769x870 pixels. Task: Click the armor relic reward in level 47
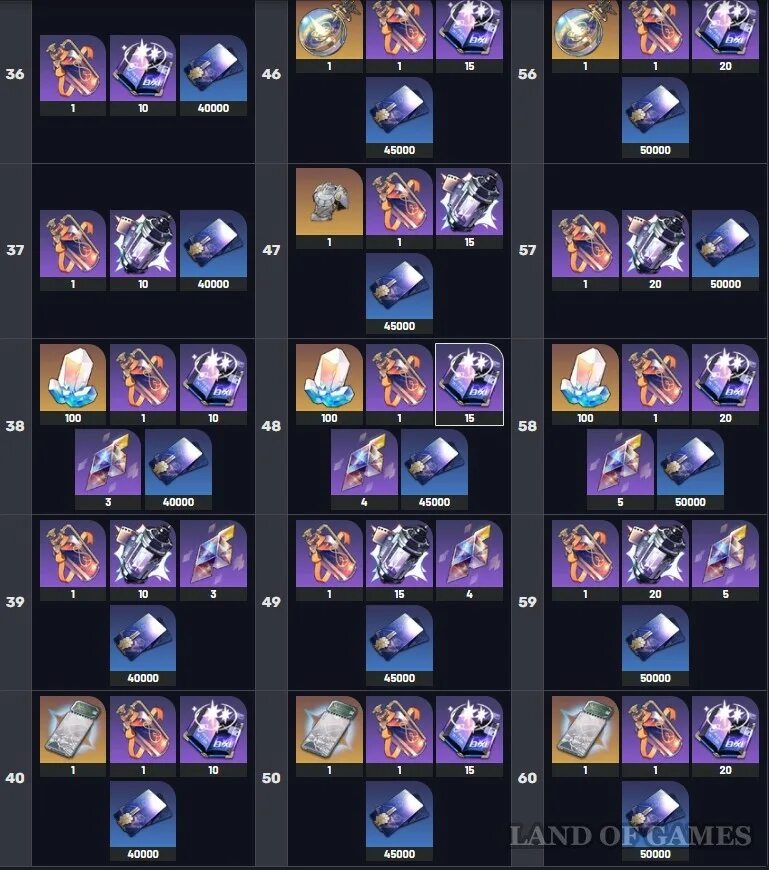(329, 209)
